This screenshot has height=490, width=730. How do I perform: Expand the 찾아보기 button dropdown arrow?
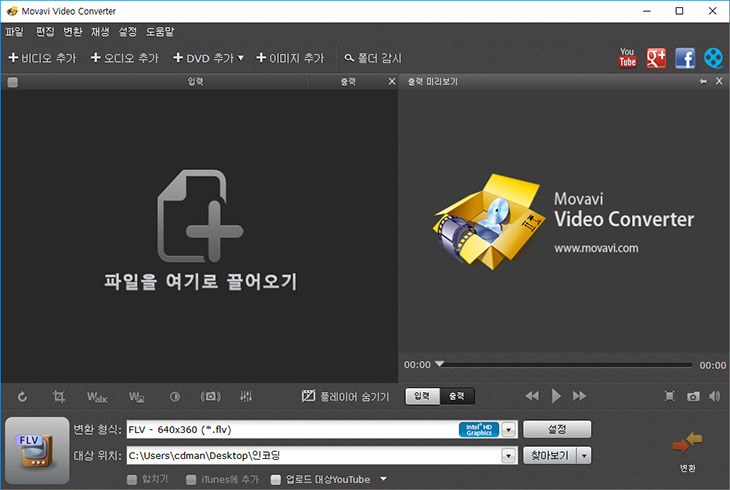584,456
